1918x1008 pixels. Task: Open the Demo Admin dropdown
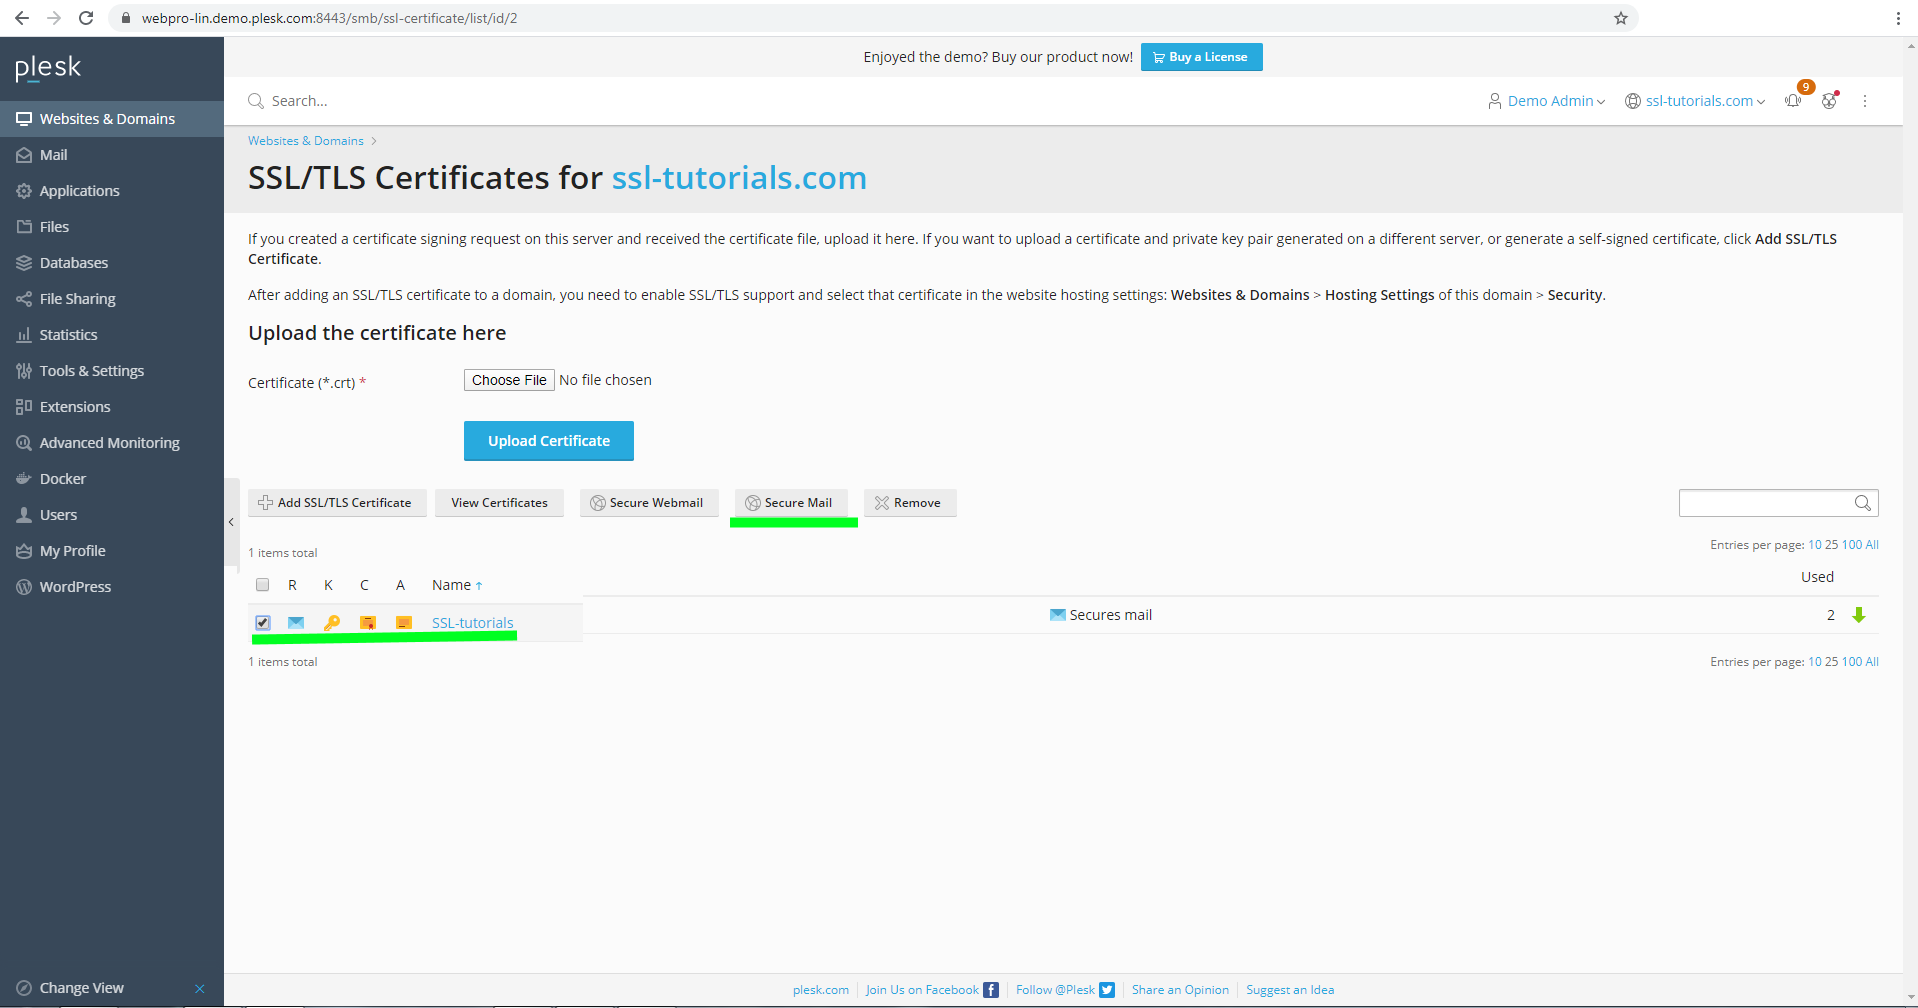[x=1546, y=101]
